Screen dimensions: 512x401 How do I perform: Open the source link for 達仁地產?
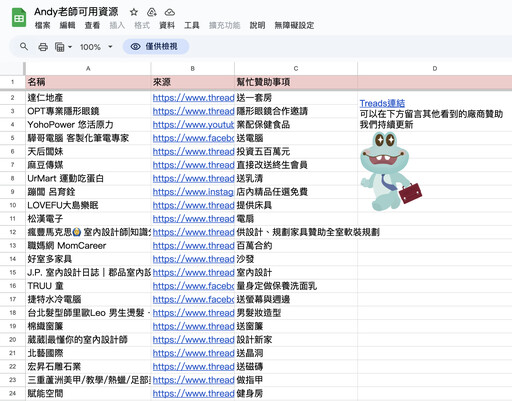coord(193,98)
